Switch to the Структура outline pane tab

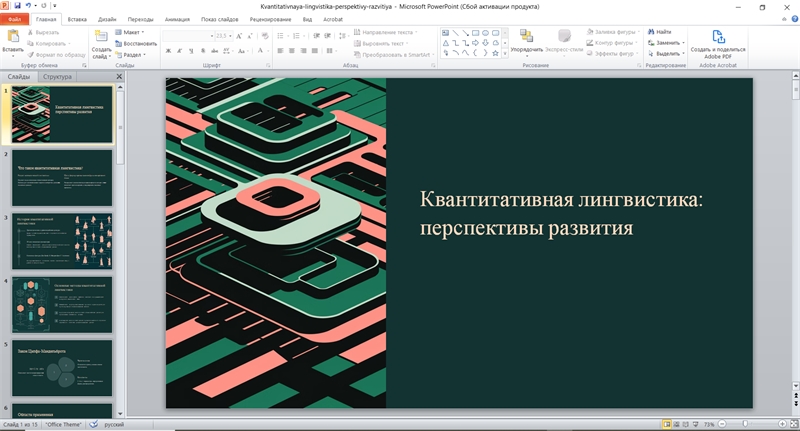tap(57, 77)
